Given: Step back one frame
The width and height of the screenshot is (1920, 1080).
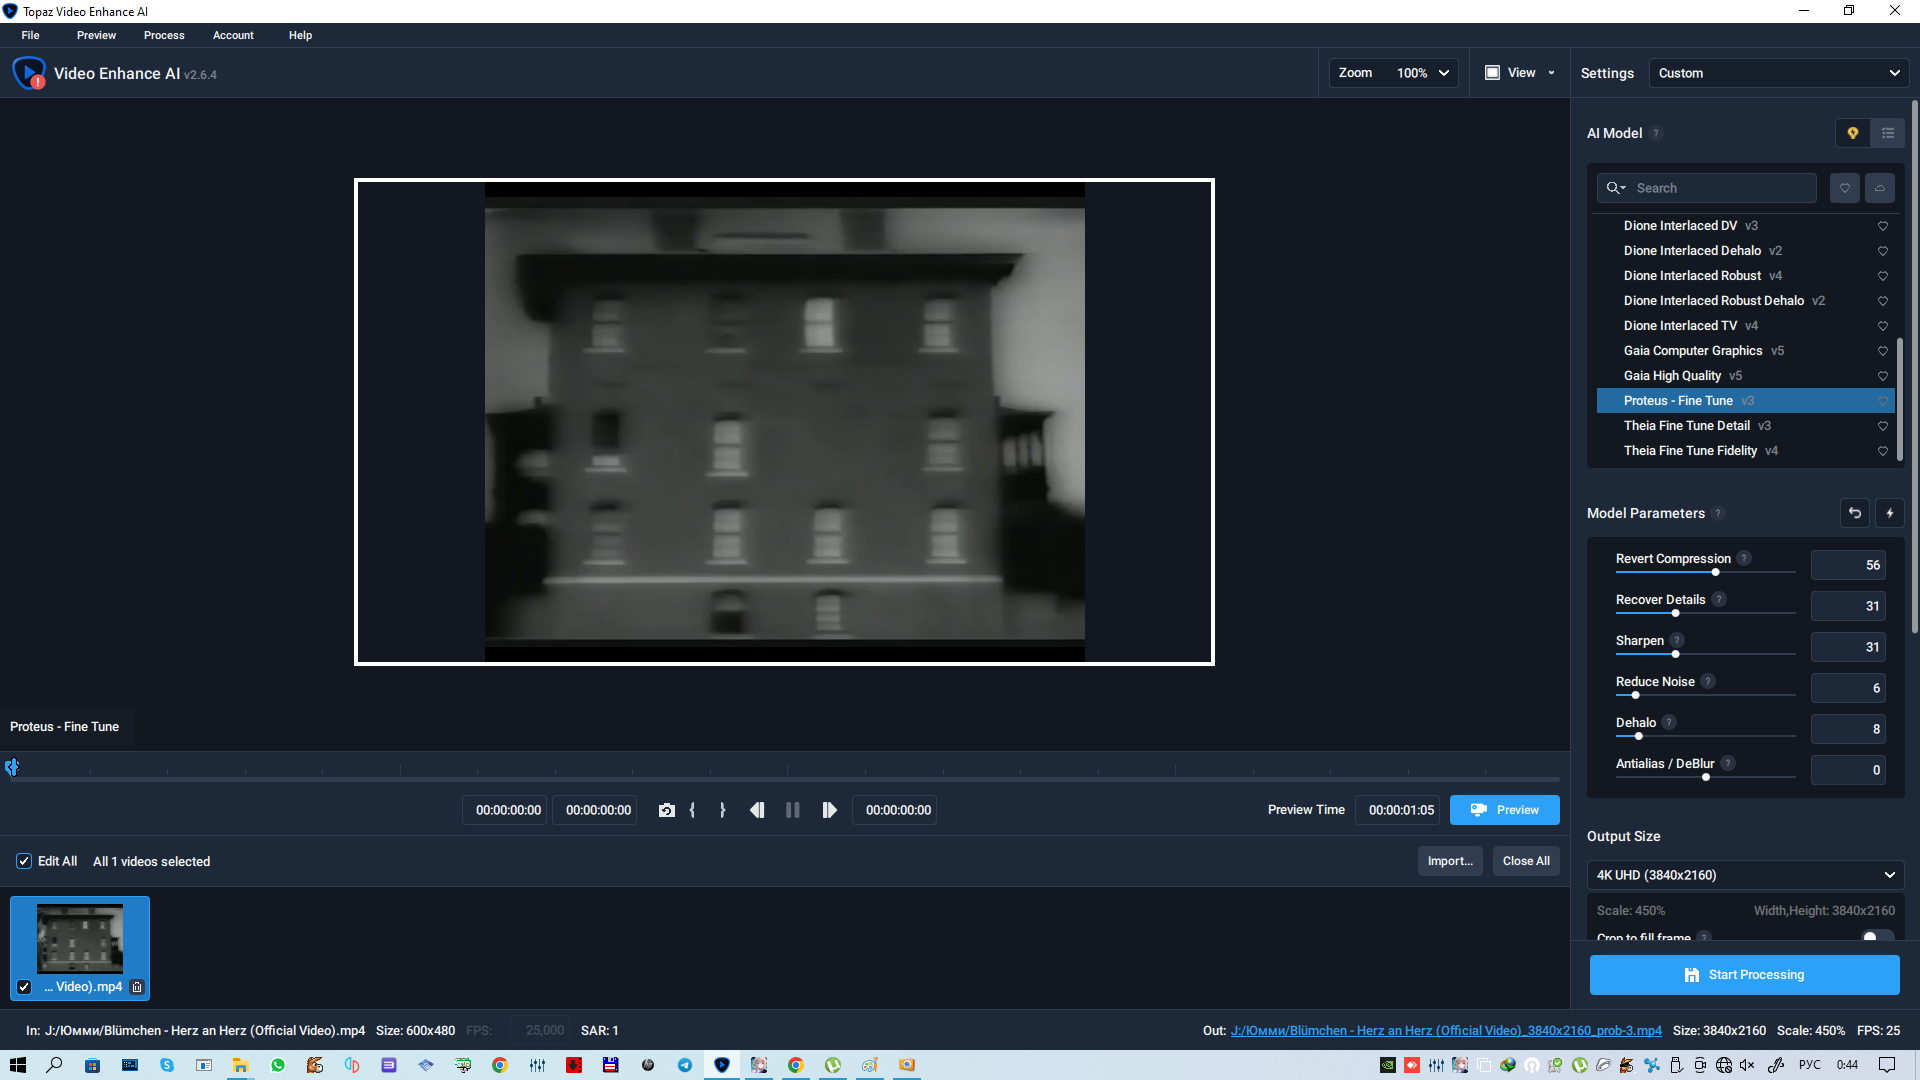Looking at the screenshot, I should tap(757, 810).
